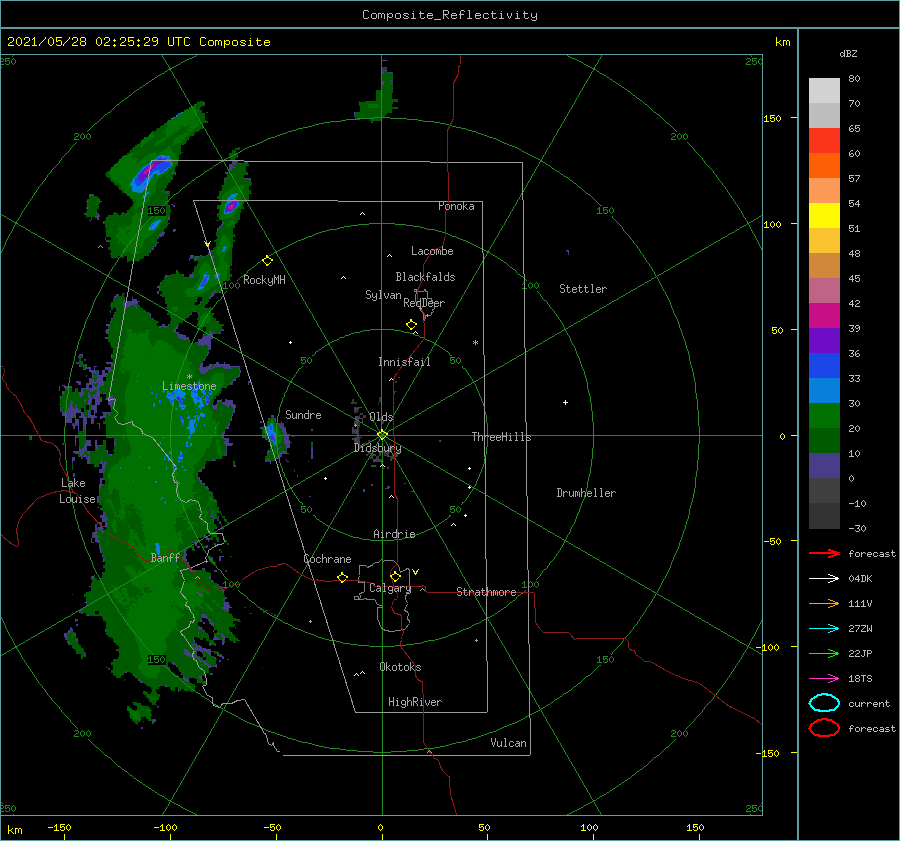The height and width of the screenshot is (841, 900).
Task: Click the Drumheller label
Action: click(x=586, y=493)
